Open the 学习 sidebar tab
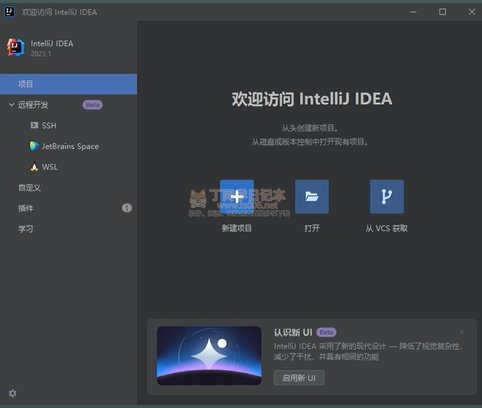Image resolution: width=482 pixels, height=408 pixels. click(68, 229)
